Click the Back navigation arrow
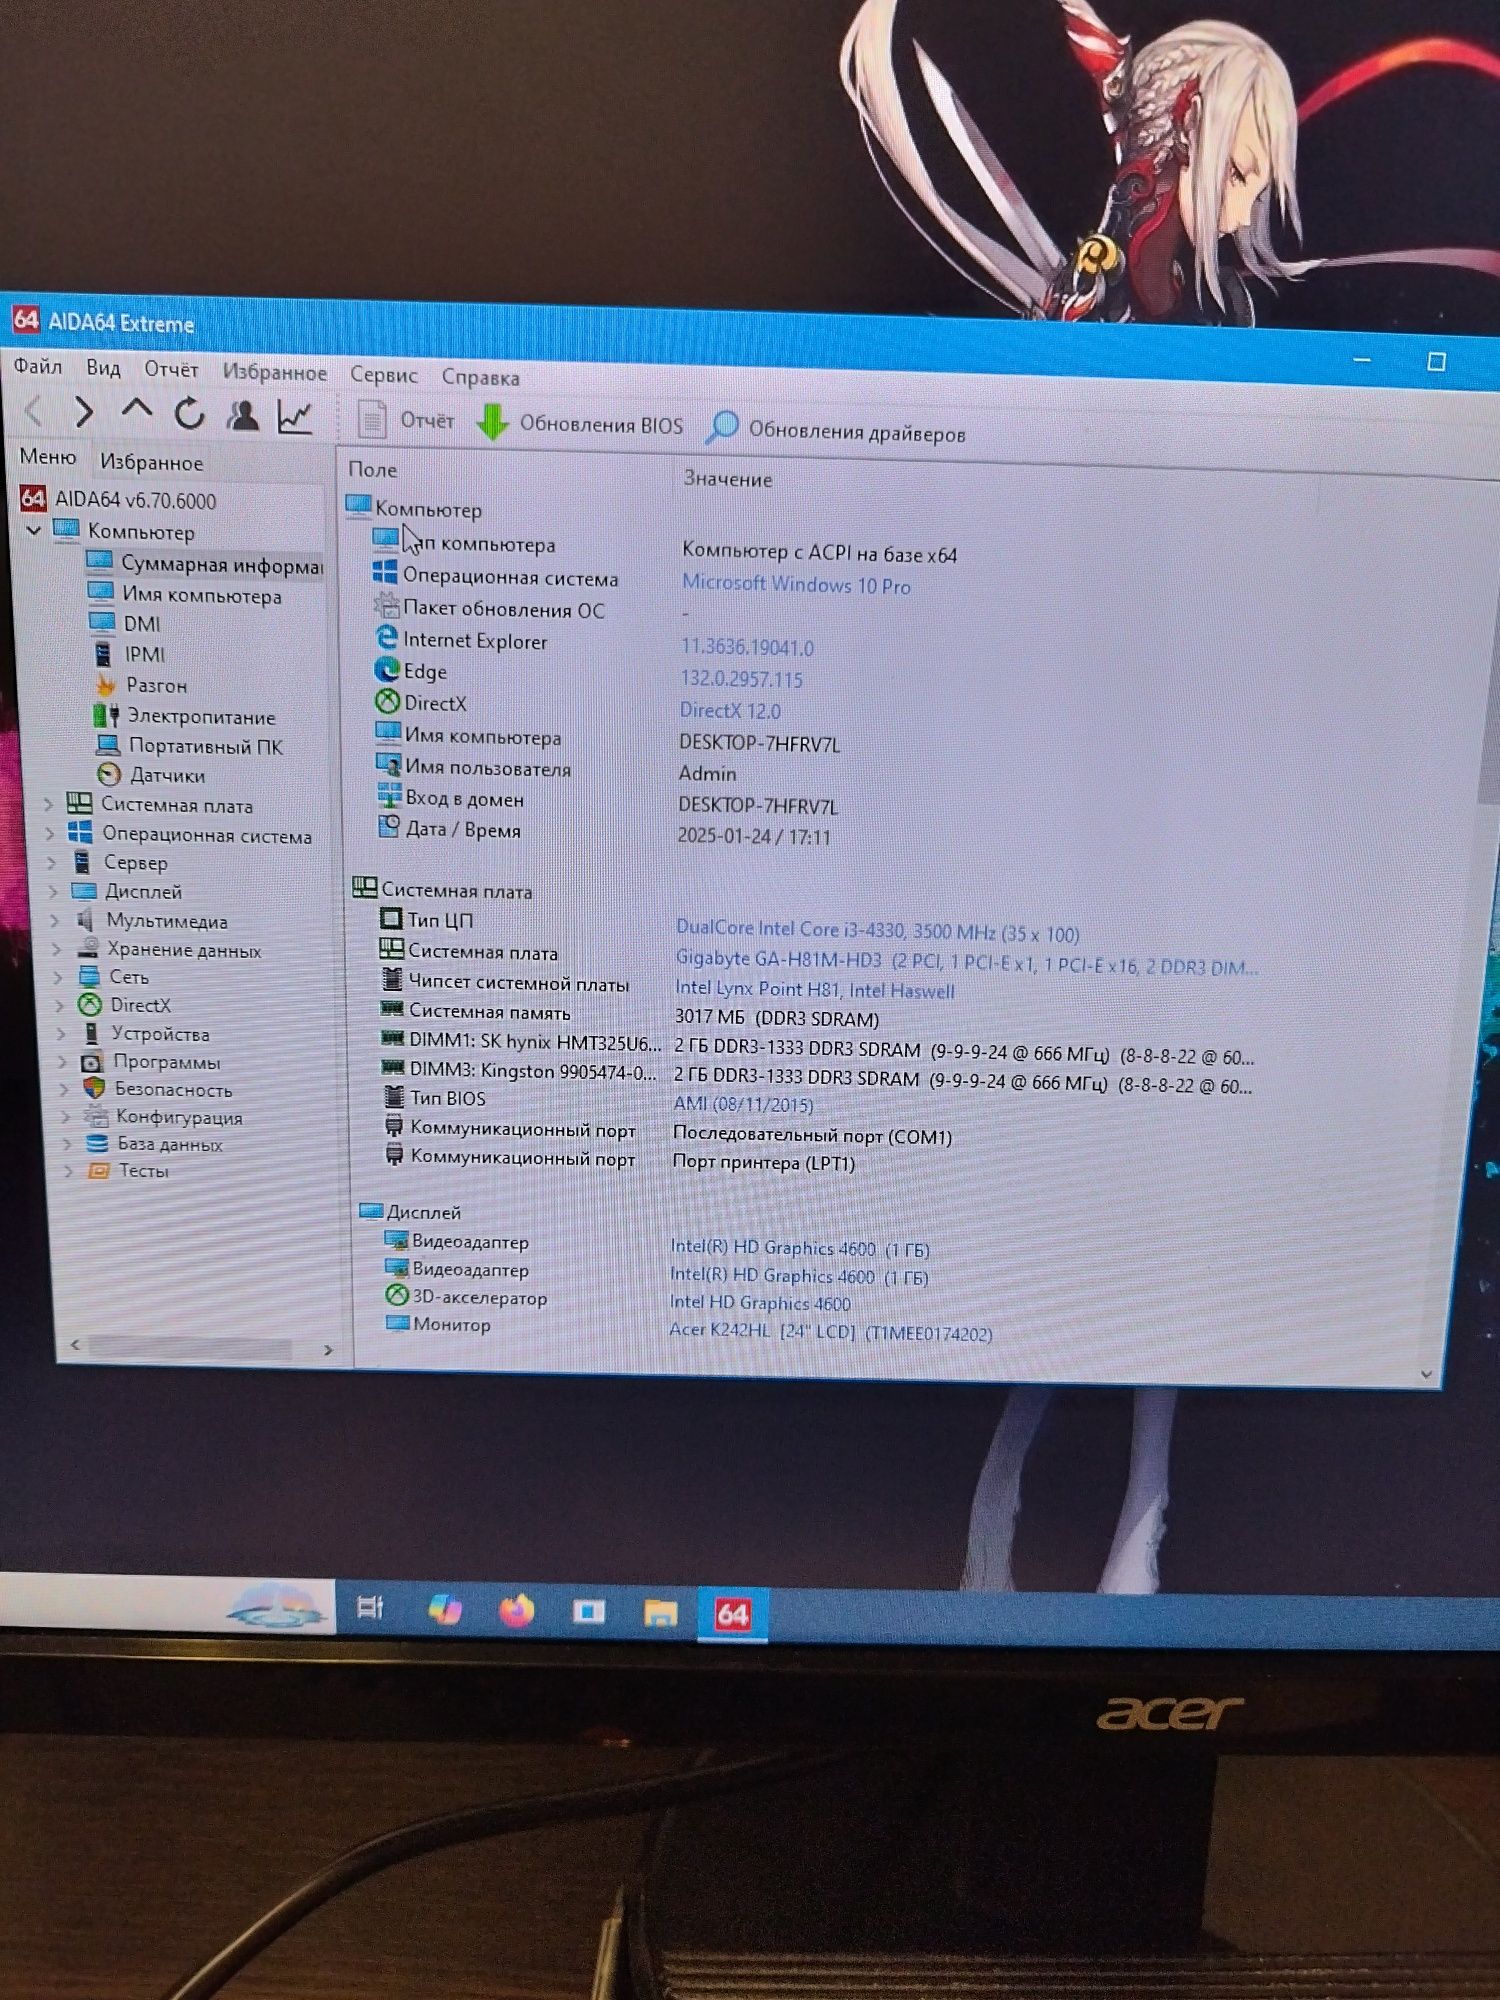 (34, 410)
